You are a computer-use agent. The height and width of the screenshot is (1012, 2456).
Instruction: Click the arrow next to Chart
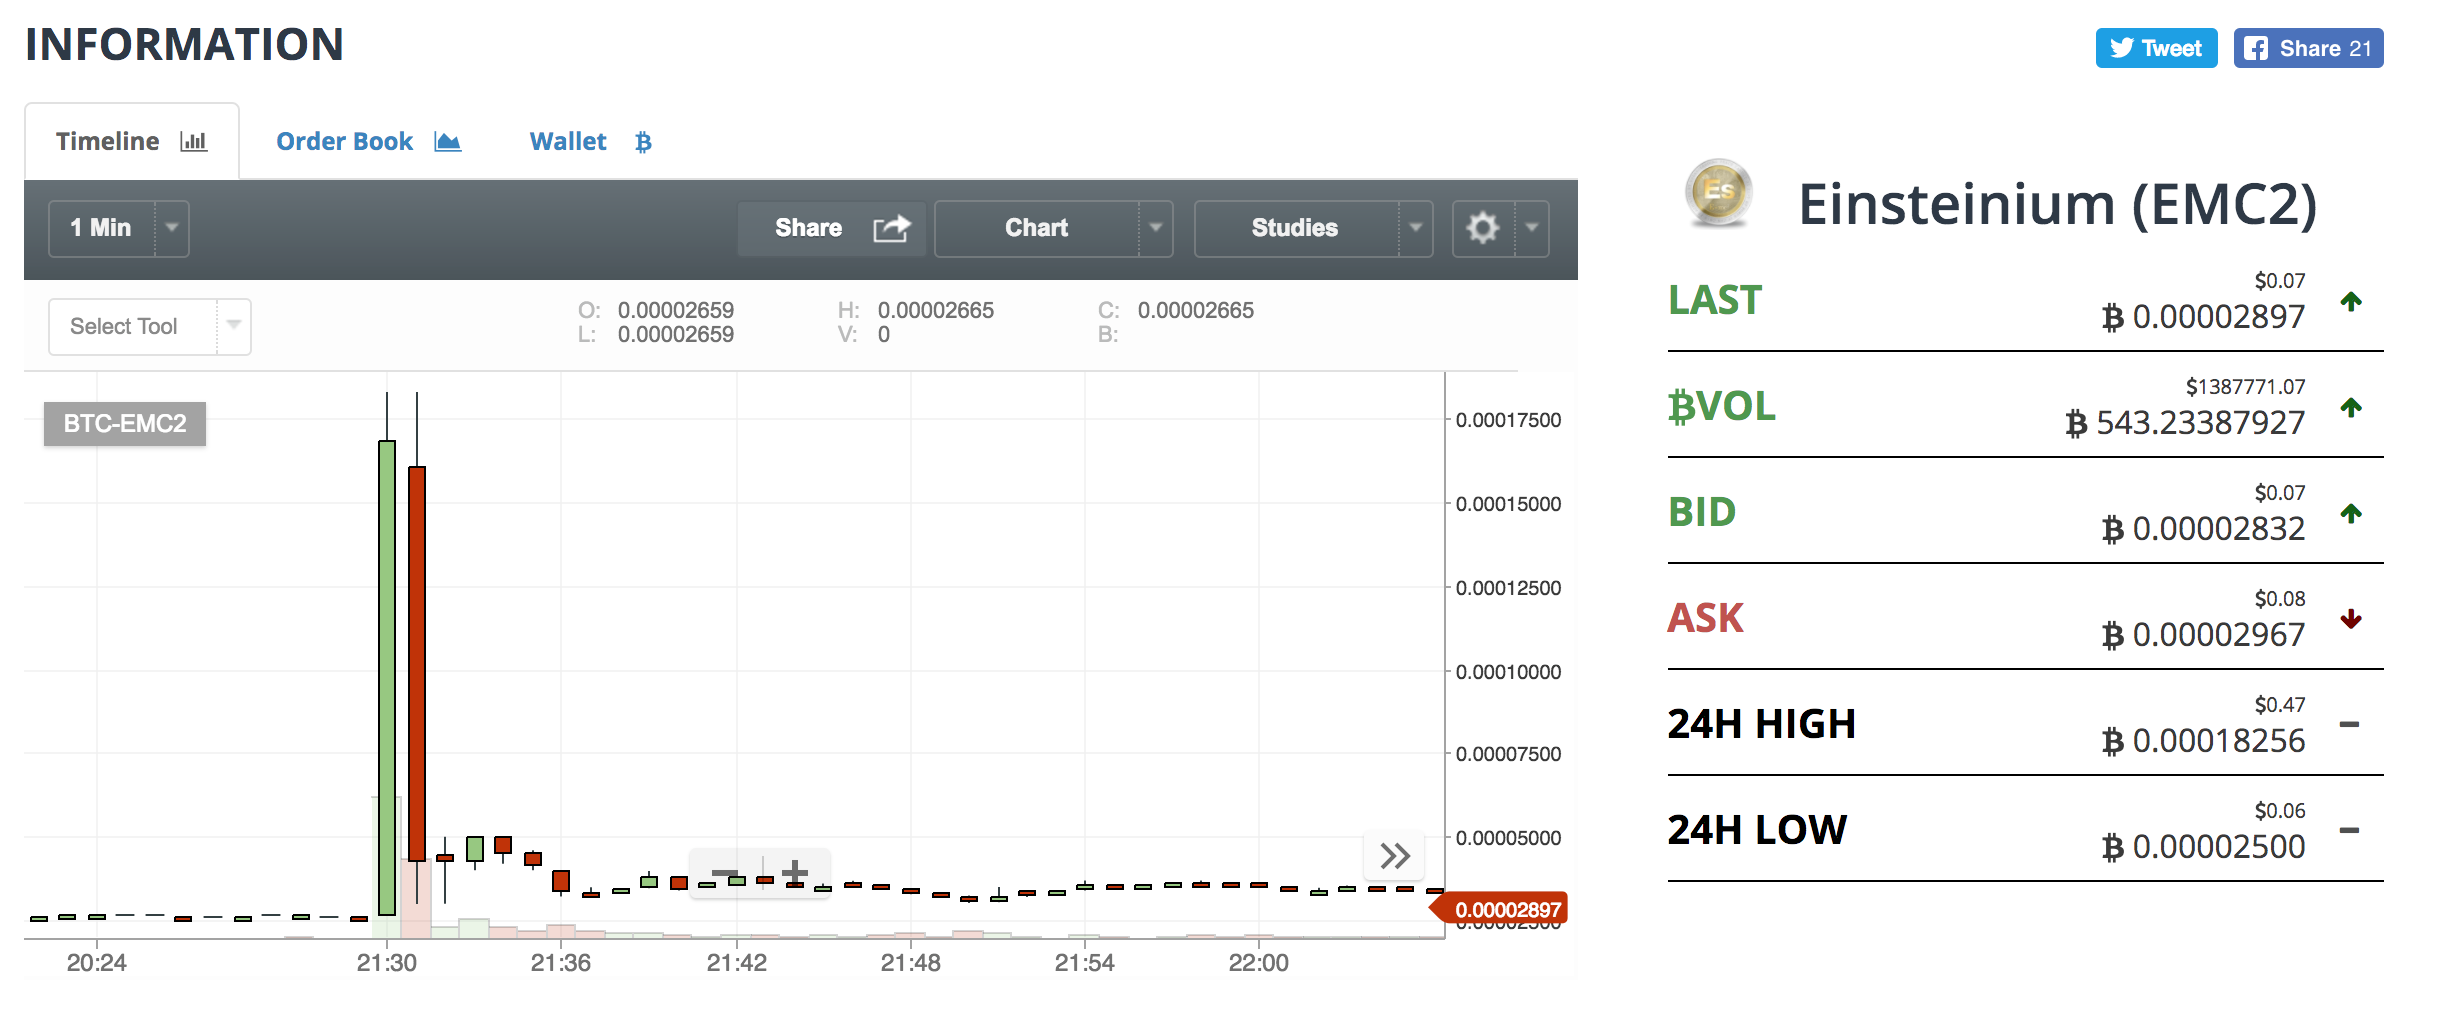[x=1155, y=228]
